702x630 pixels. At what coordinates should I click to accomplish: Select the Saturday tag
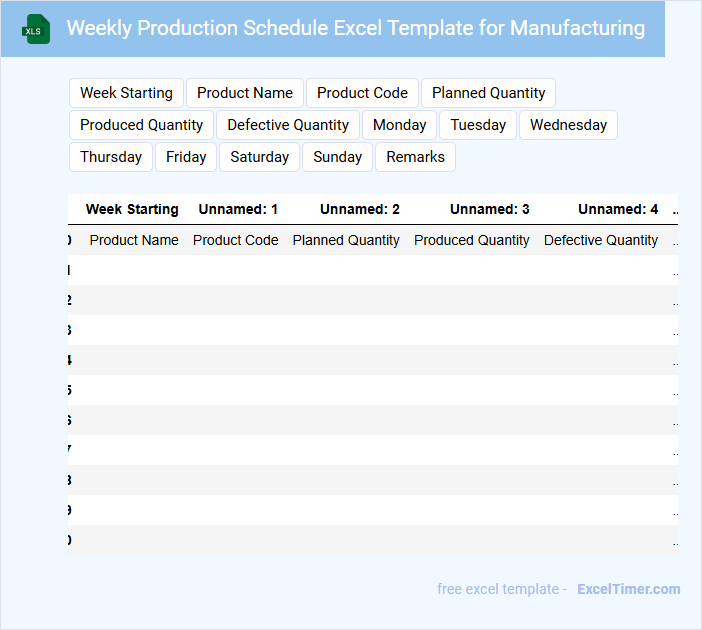click(259, 157)
